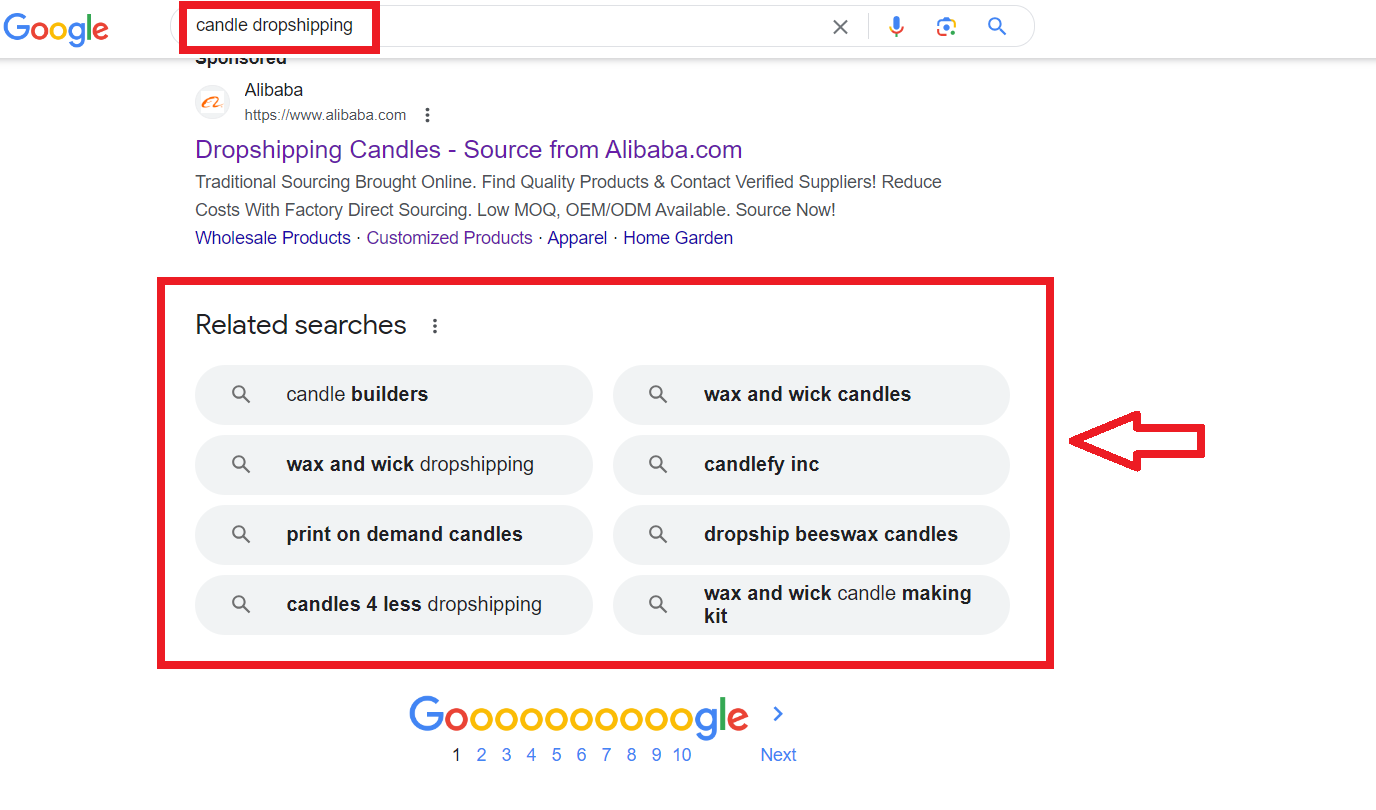Click the Google logo
The height and width of the screenshot is (810, 1376).
56,30
